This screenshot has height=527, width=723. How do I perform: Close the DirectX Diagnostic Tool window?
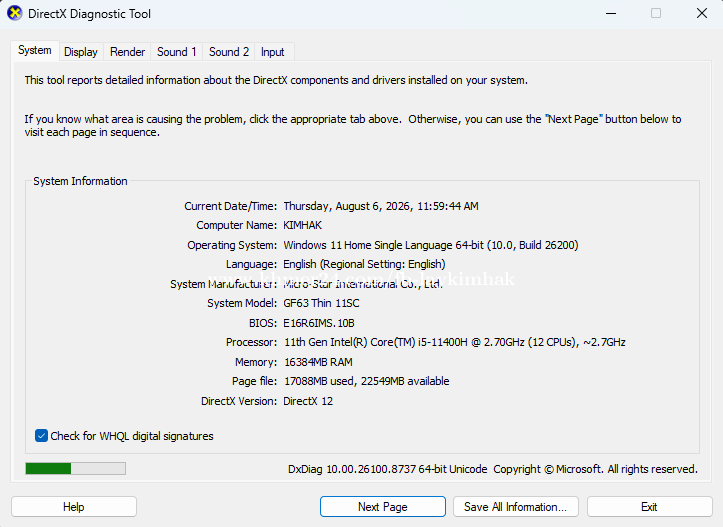(x=702, y=13)
